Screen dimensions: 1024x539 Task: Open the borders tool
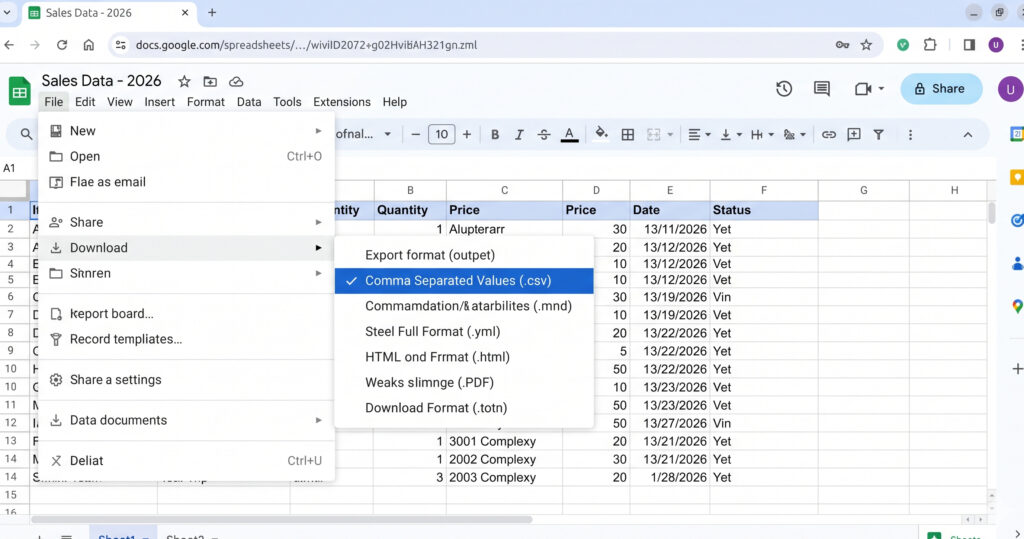[628, 135]
